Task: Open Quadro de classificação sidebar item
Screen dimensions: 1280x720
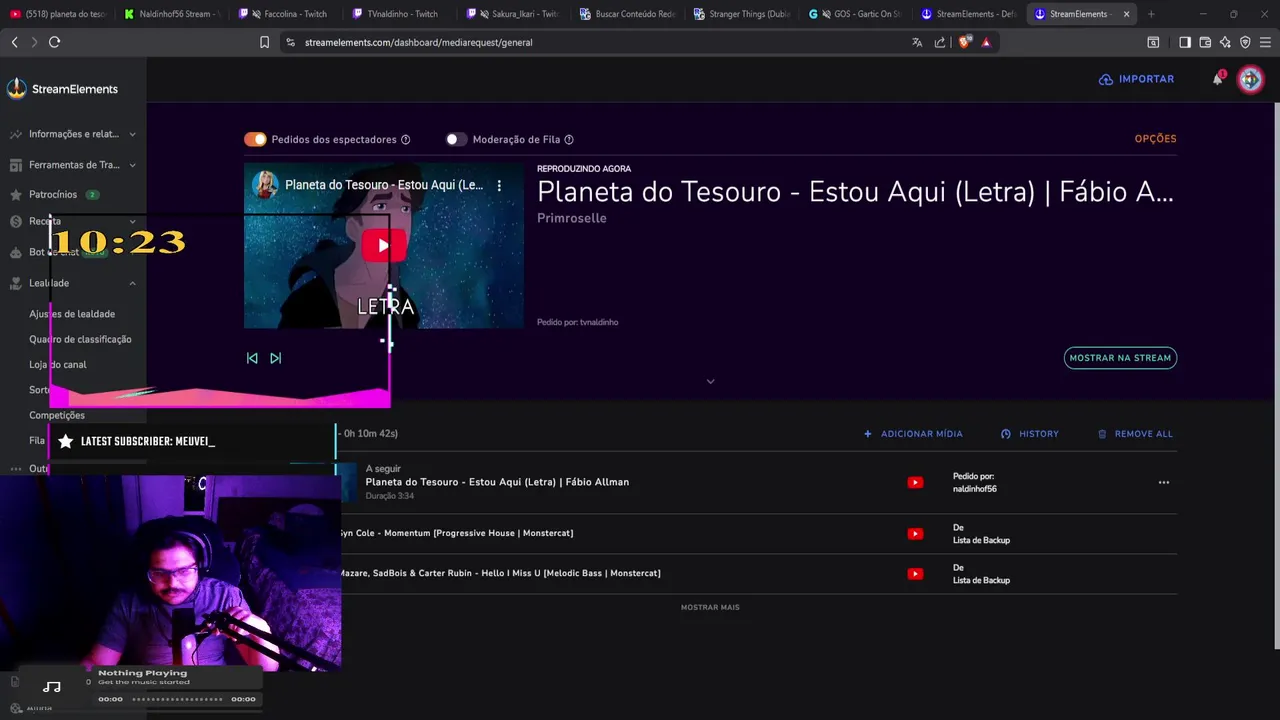Action: click(x=80, y=339)
